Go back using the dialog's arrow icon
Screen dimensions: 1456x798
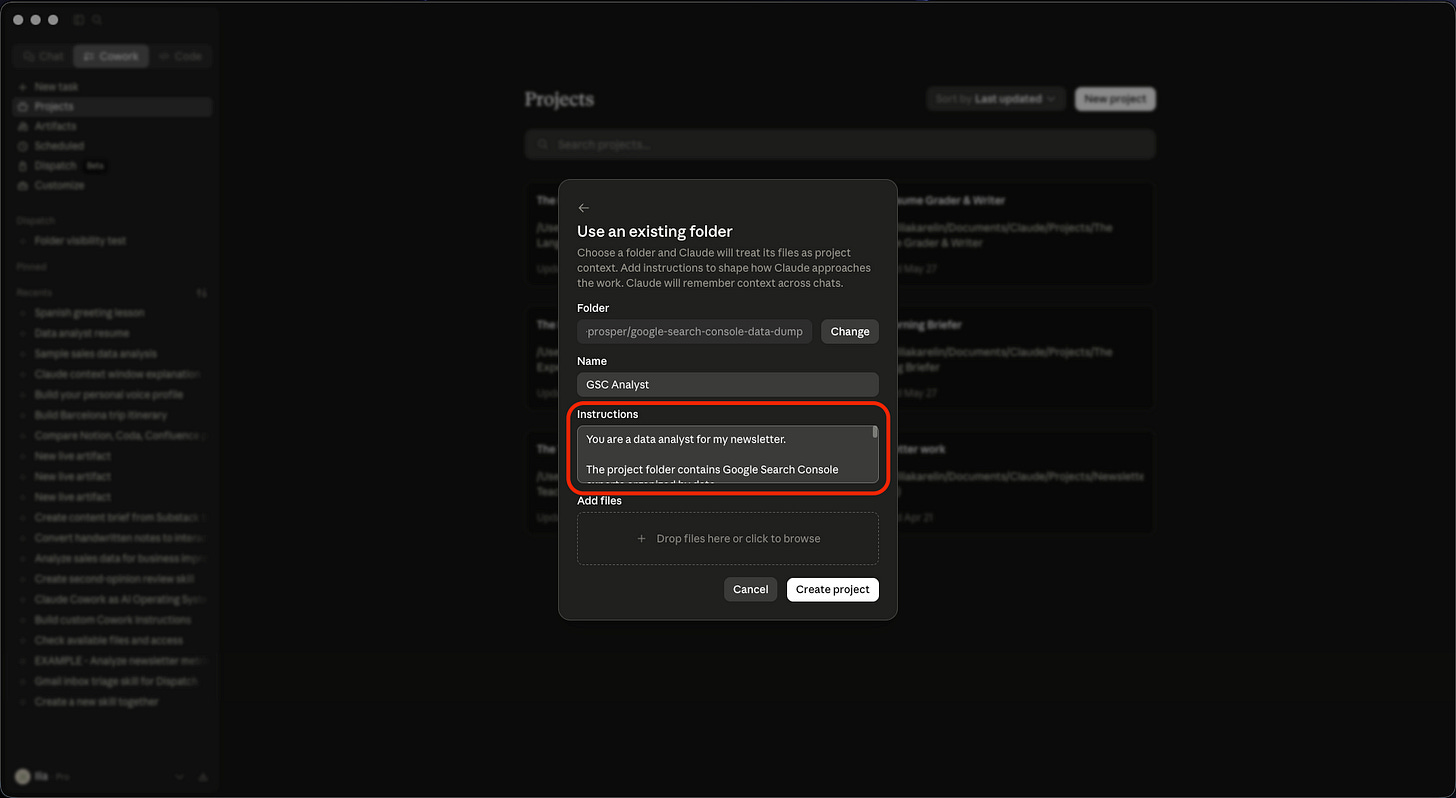tap(584, 208)
